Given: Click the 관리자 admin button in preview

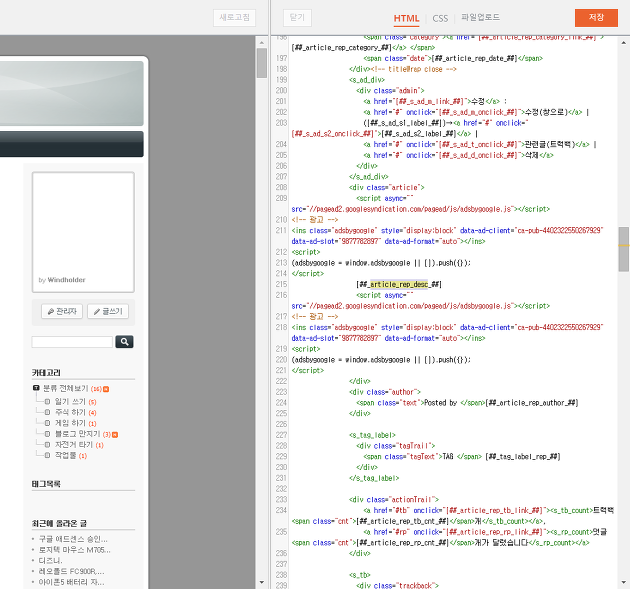Looking at the screenshot, I should pyautogui.click(x=62, y=311).
